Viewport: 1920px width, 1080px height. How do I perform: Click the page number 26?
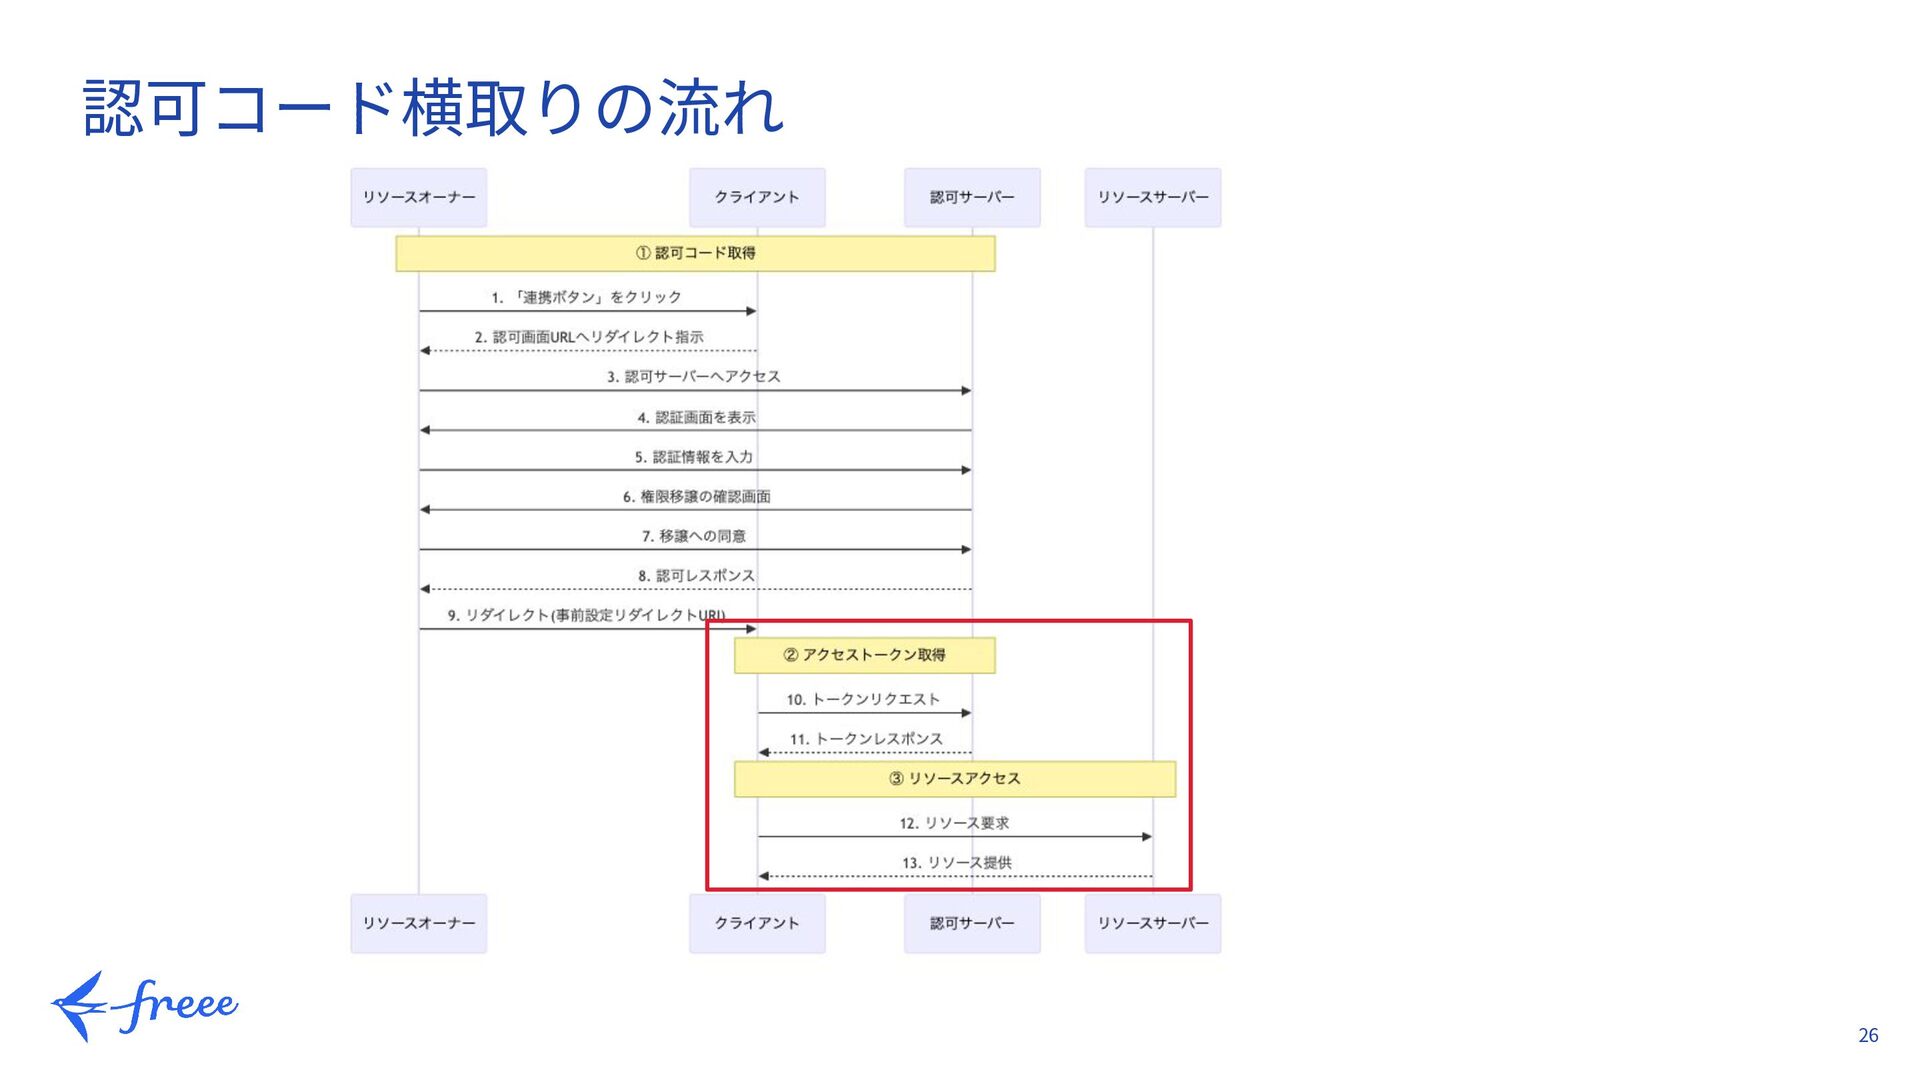tap(1868, 1036)
